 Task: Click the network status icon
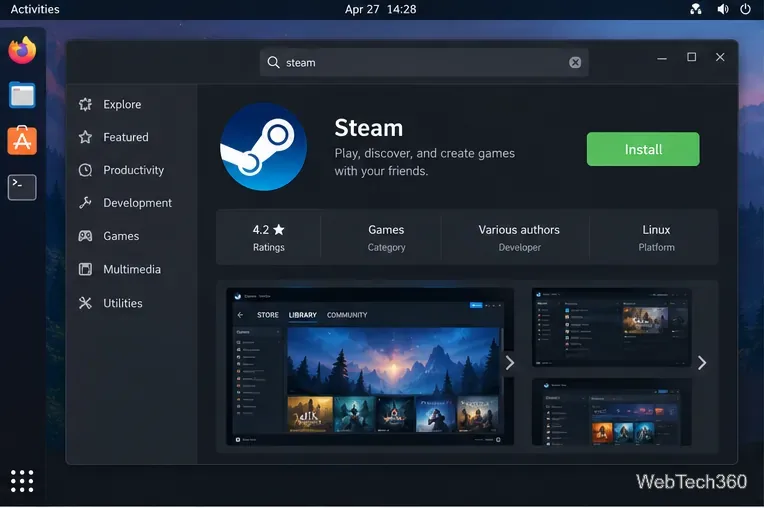[696, 9]
